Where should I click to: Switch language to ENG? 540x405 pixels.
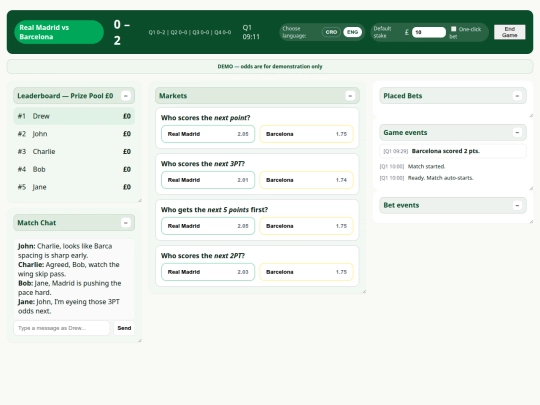(x=352, y=32)
